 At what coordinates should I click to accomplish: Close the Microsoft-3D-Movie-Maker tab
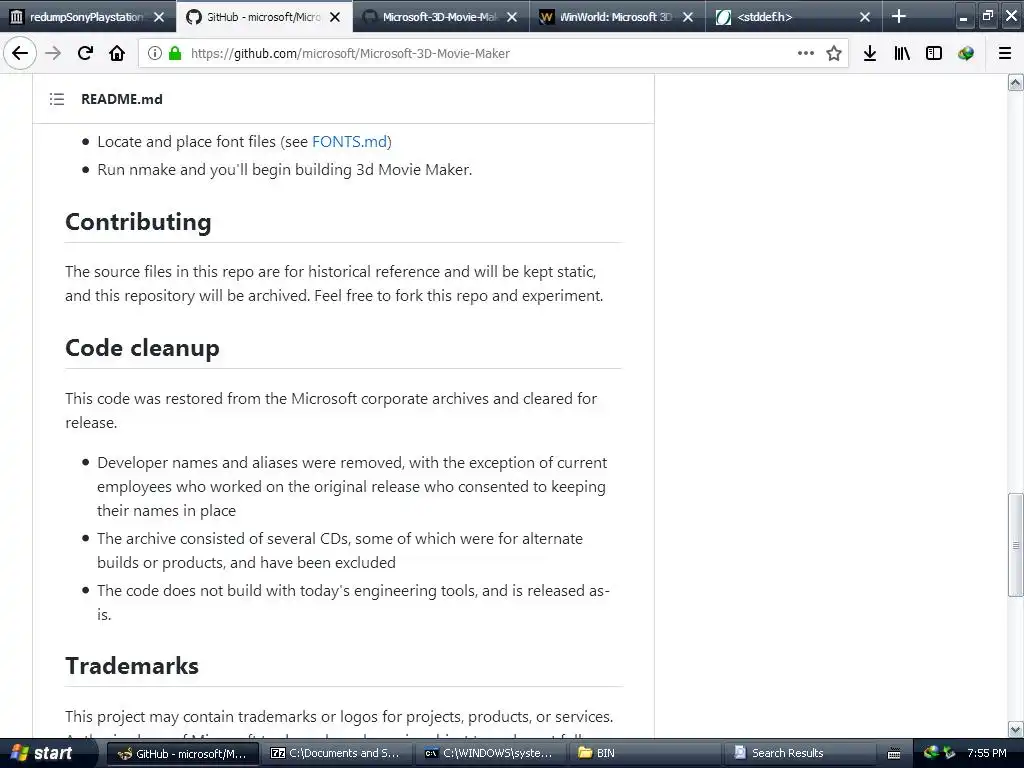(x=512, y=17)
